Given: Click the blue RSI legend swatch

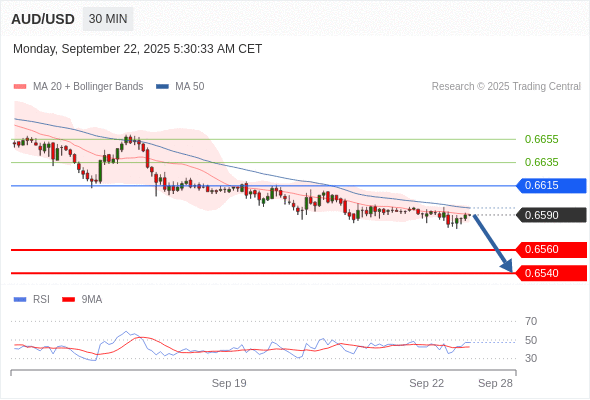Looking at the screenshot, I should pos(20,300).
